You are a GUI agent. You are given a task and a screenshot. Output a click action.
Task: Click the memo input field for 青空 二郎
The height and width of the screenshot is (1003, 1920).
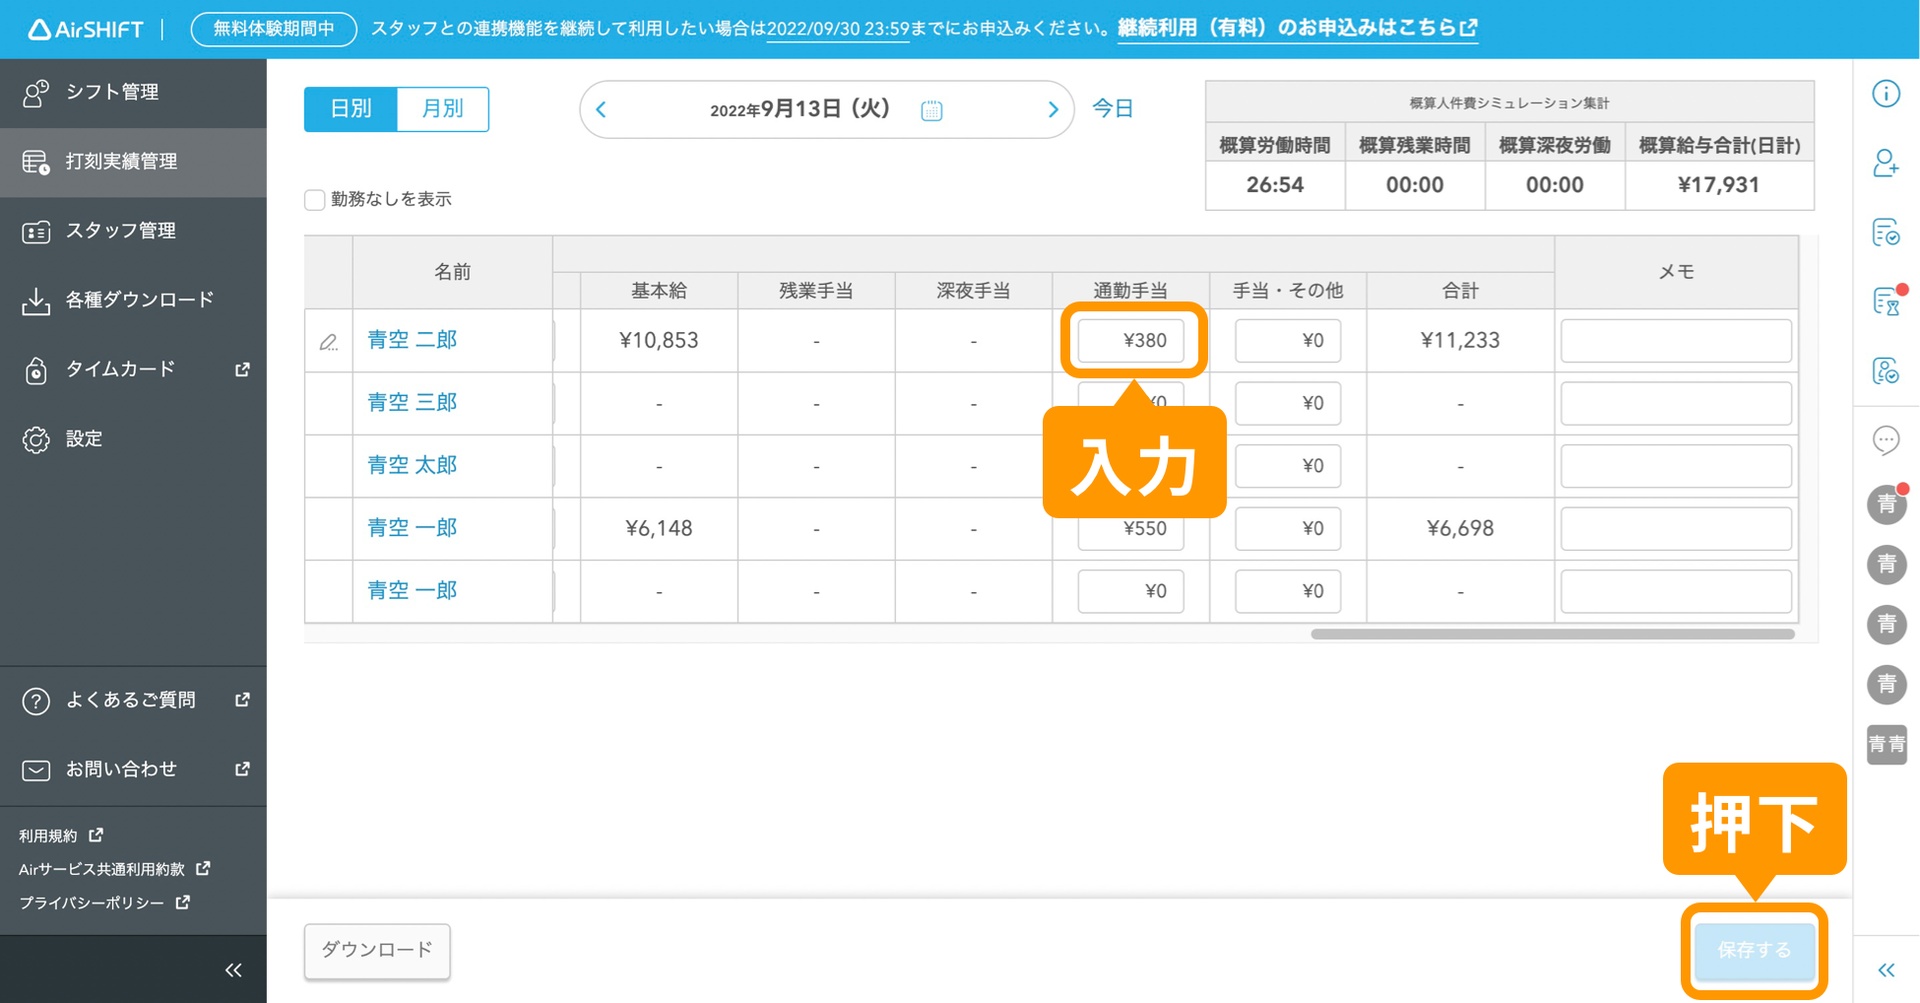pos(1676,340)
